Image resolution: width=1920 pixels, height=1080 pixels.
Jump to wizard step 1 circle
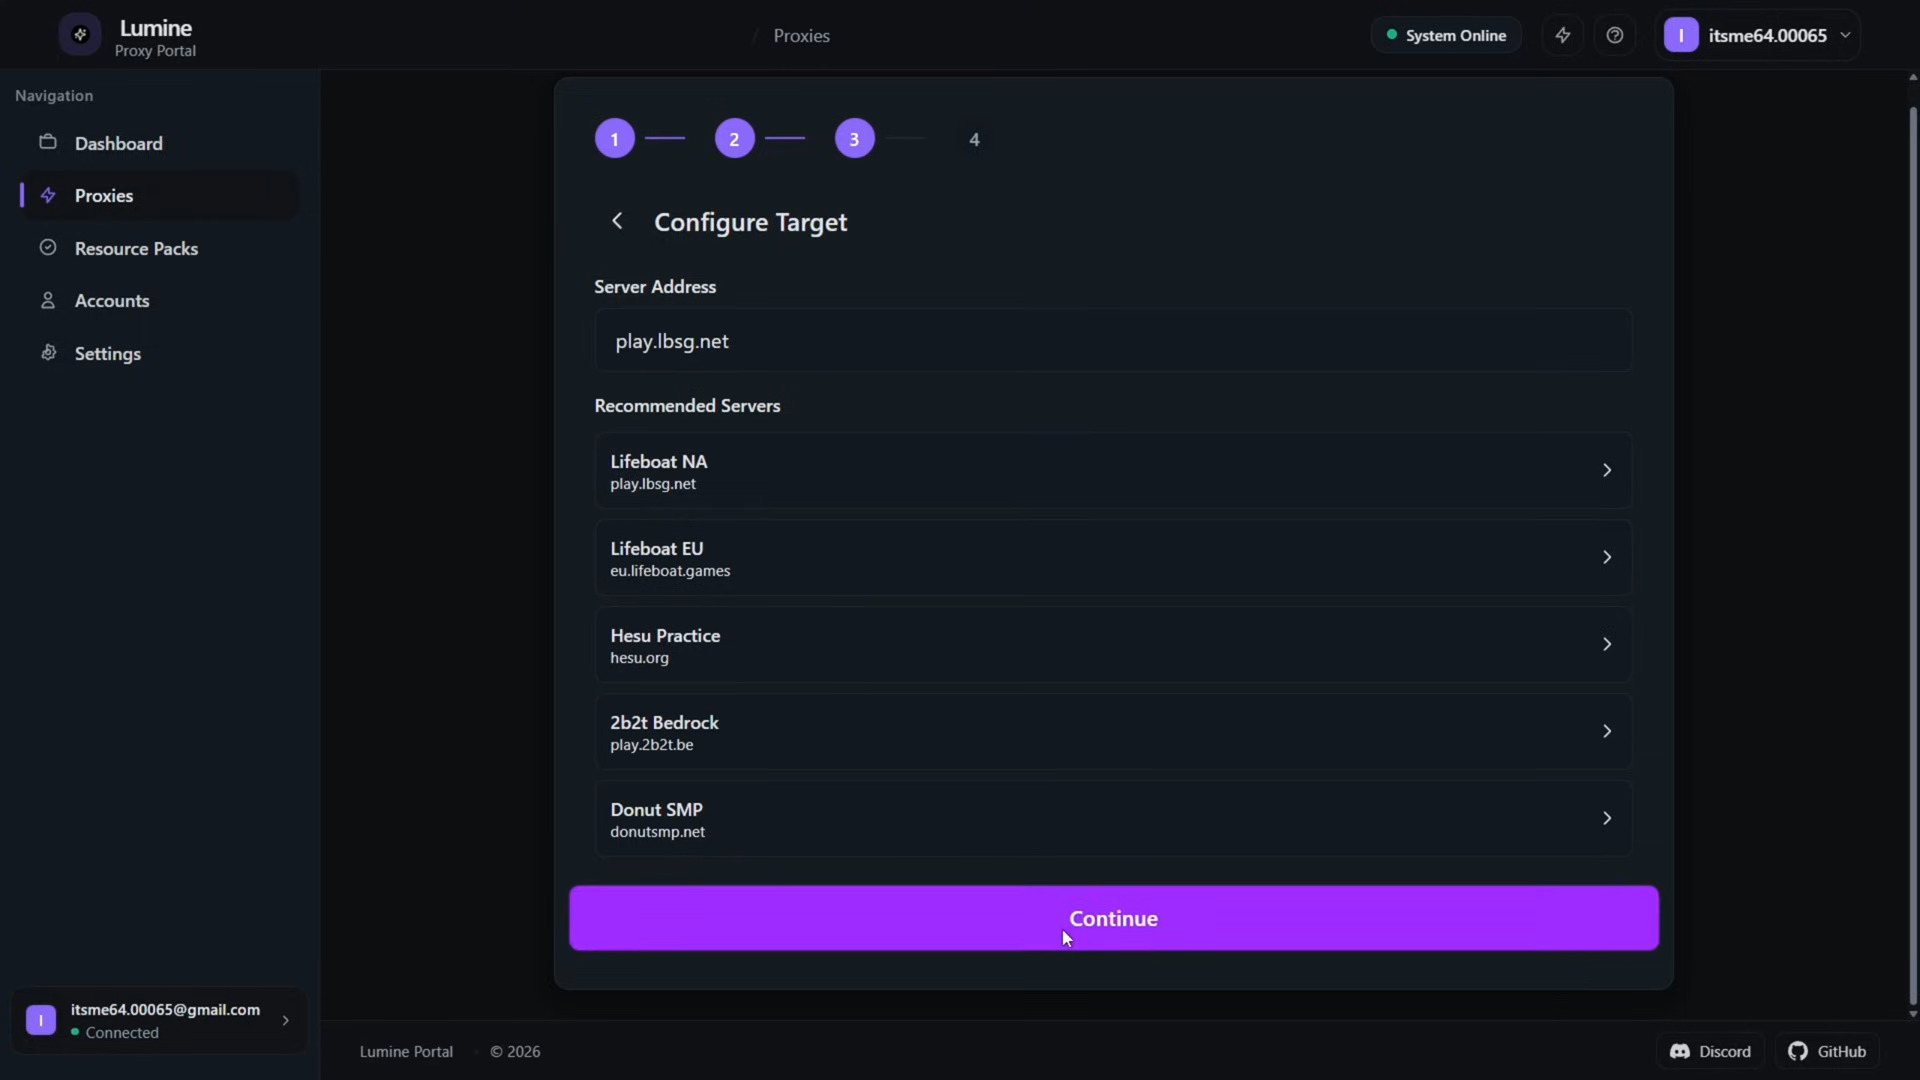point(614,139)
